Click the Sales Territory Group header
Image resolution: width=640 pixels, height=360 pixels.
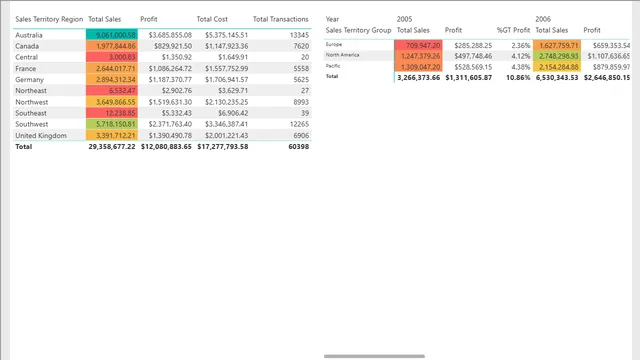click(x=358, y=30)
